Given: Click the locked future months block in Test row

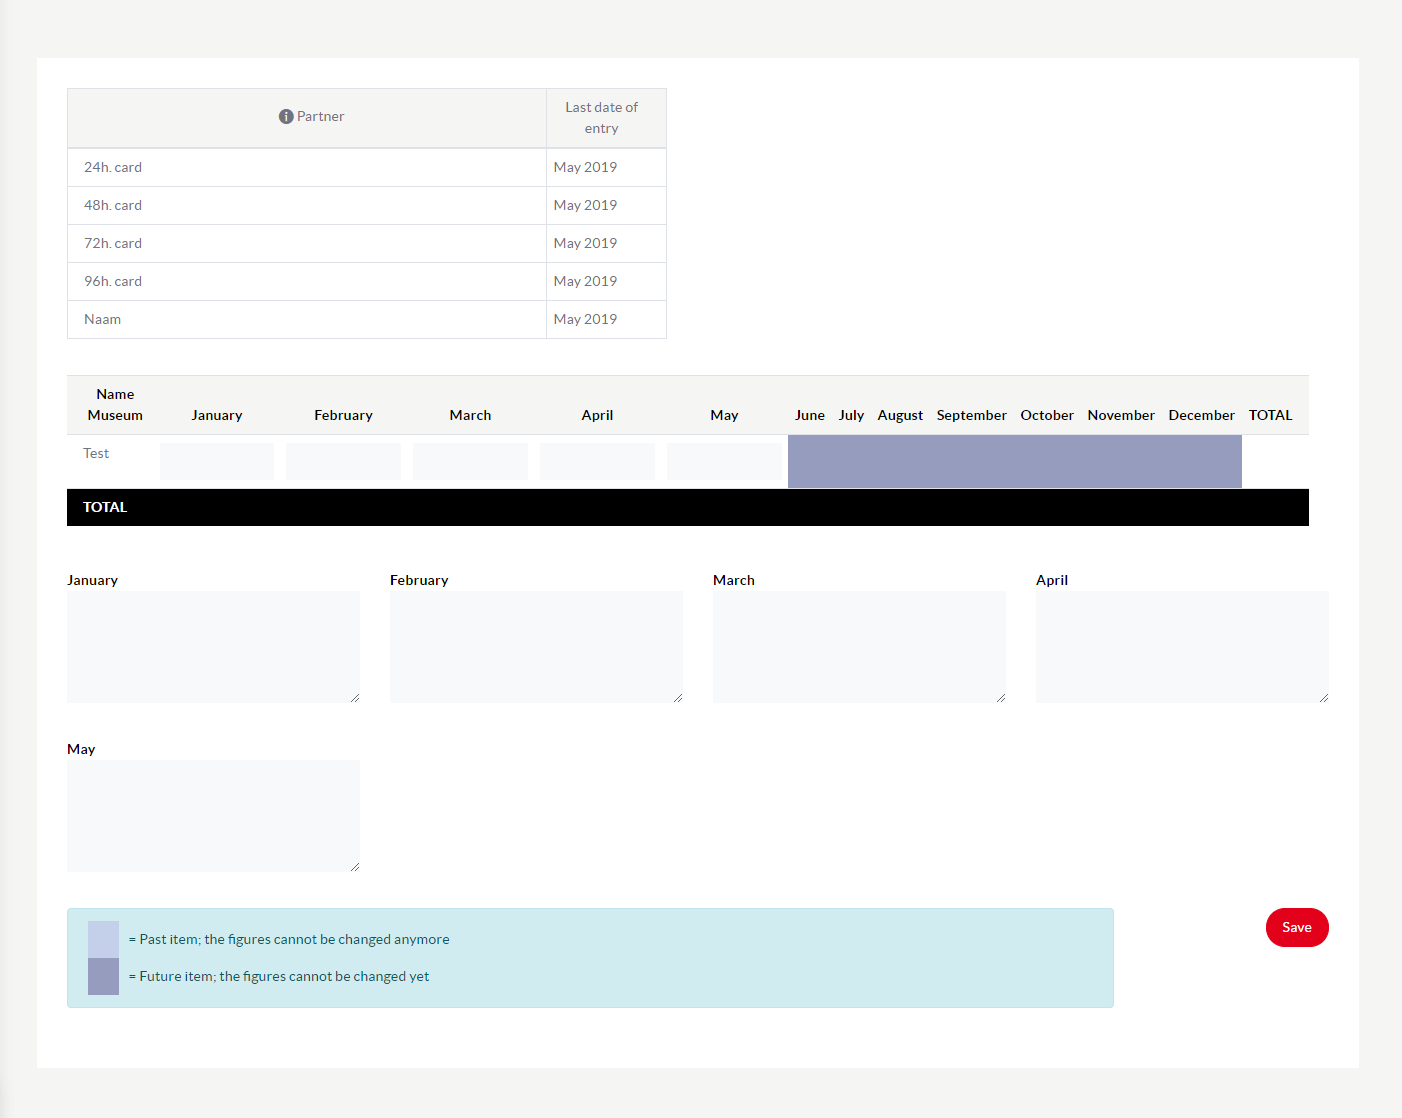Looking at the screenshot, I should click(1015, 461).
